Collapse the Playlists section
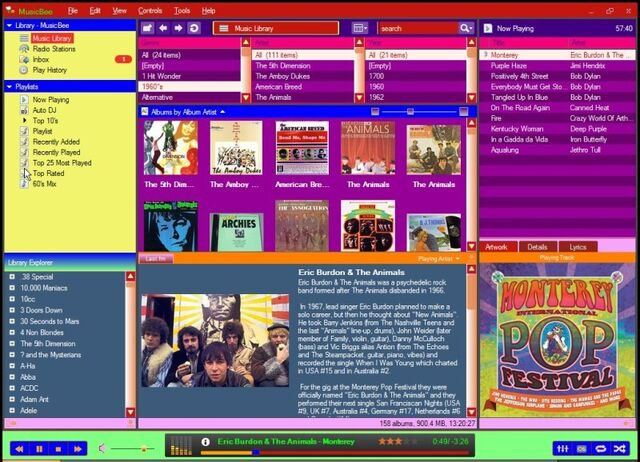Viewport: 640px width, 462px height. pyautogui.click(x=9, y=87)
